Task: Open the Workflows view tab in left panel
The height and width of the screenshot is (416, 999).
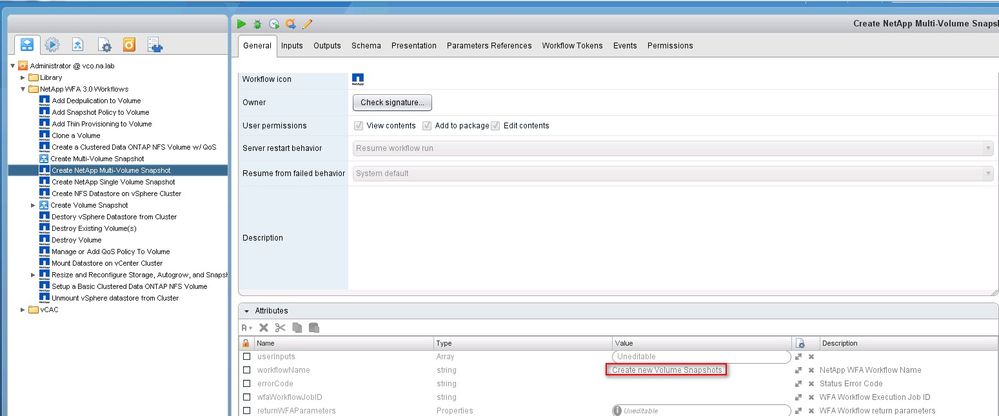Action: pyautogui.click(x=27, y=45)
